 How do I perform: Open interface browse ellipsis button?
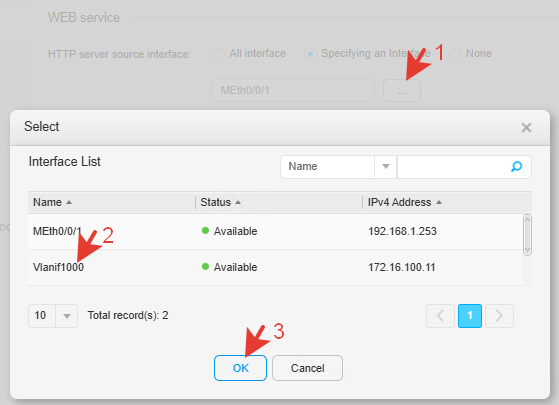tap(402, 91)
